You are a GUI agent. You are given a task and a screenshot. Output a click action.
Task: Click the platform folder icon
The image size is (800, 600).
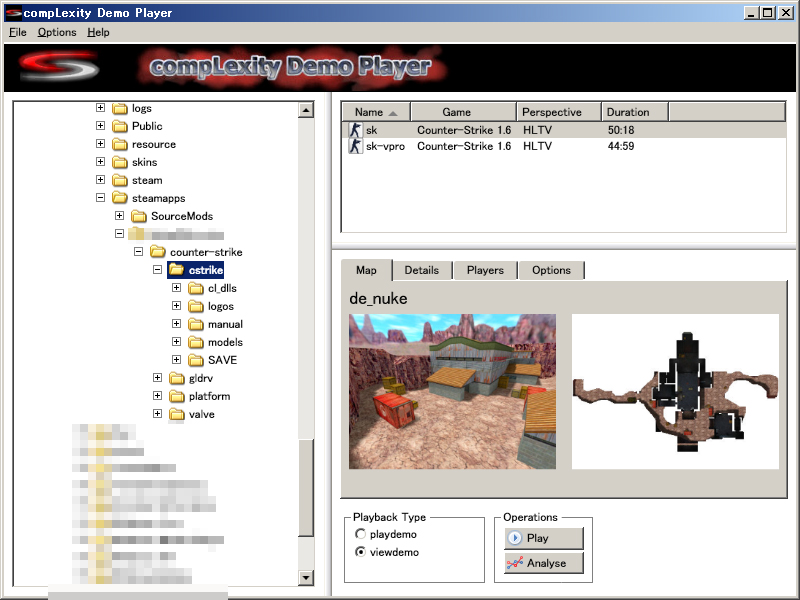click(177, 396)
